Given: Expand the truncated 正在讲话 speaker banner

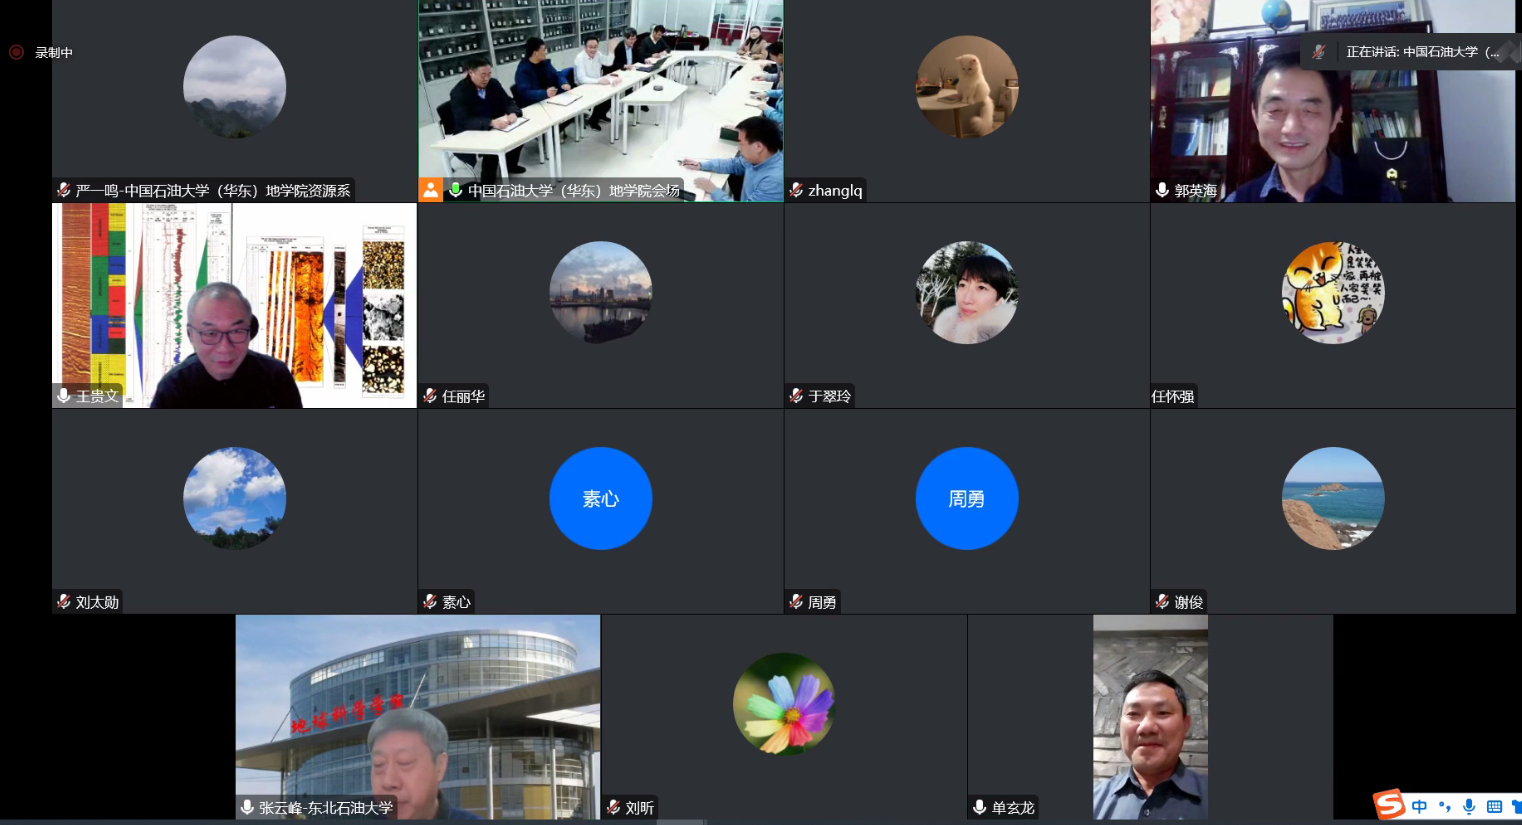Looking at the screenshot, I should point(1421,52).
